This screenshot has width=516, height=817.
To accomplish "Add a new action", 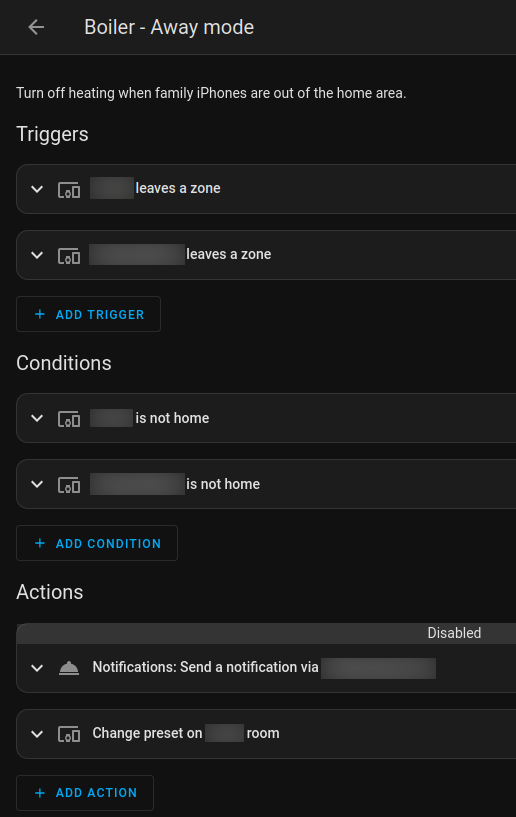I will click(85, 793).
